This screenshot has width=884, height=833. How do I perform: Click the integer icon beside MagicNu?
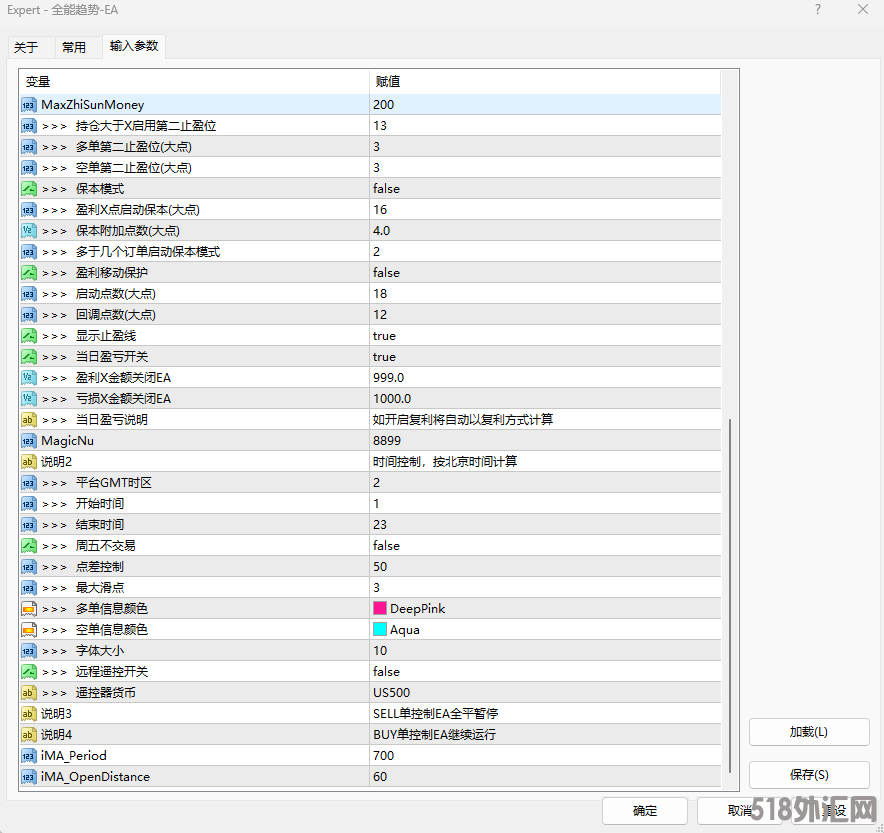29,441
